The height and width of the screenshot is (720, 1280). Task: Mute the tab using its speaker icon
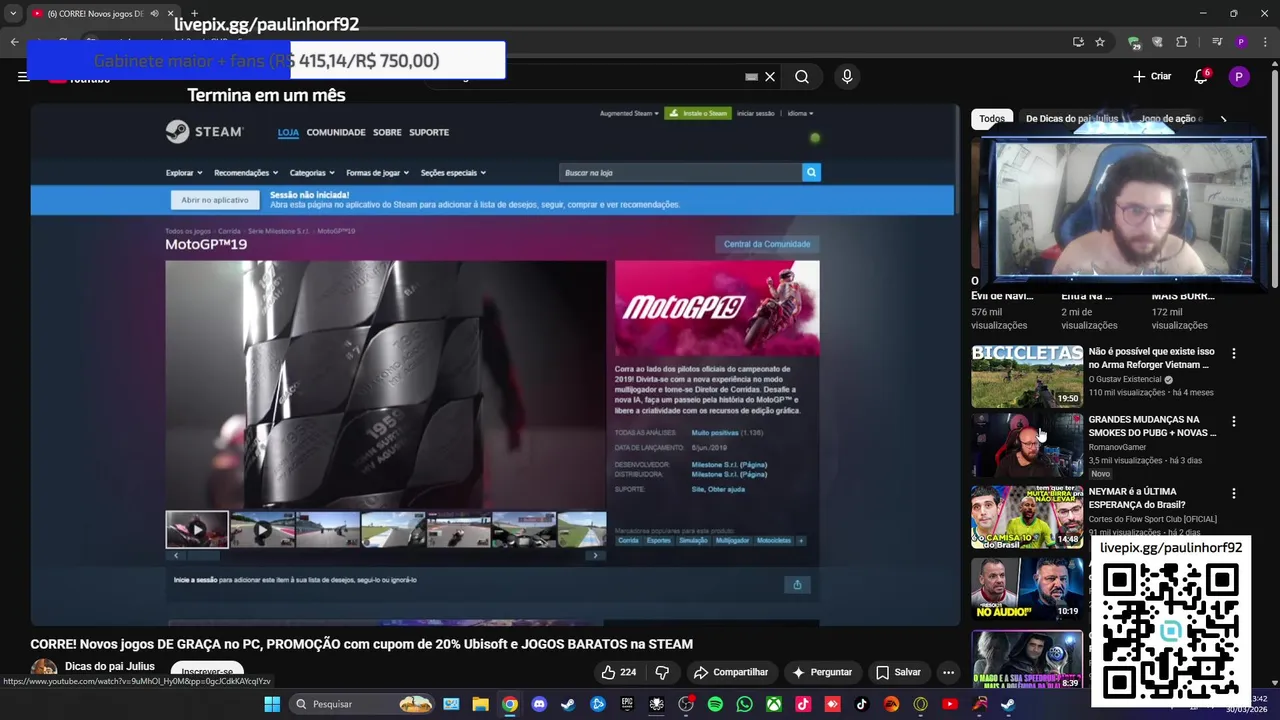(154, 13)
